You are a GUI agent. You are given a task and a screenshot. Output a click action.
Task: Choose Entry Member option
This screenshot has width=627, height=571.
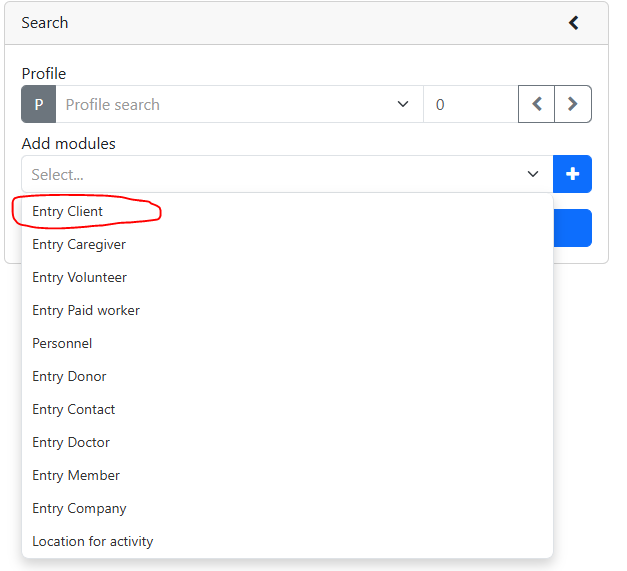click(x=76, y=476)
